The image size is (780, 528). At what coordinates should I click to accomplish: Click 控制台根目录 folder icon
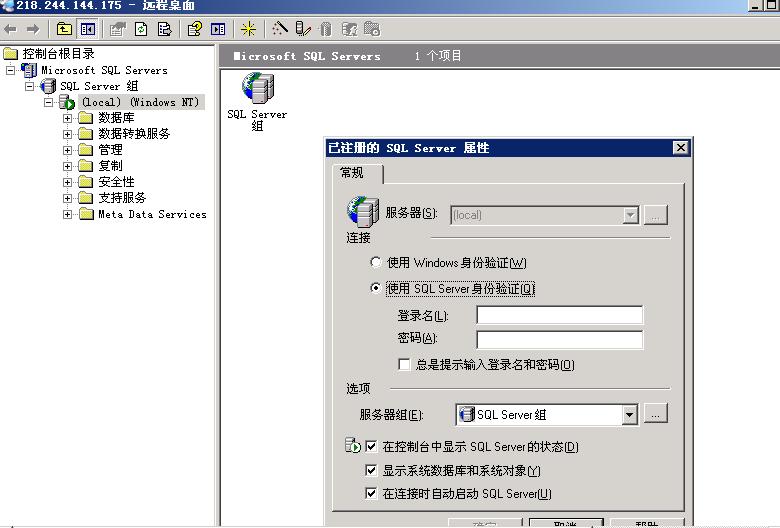pos(11,53)
